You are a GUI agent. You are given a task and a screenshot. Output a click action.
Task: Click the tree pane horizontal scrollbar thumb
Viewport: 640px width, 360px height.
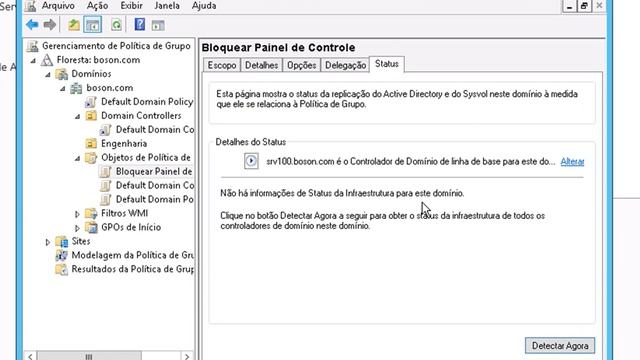89,356
